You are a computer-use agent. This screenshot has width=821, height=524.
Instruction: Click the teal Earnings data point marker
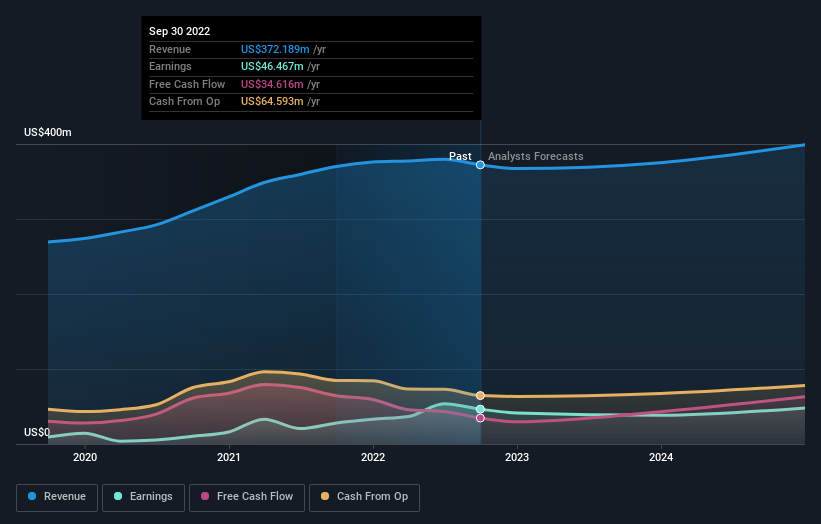(480, 409)
